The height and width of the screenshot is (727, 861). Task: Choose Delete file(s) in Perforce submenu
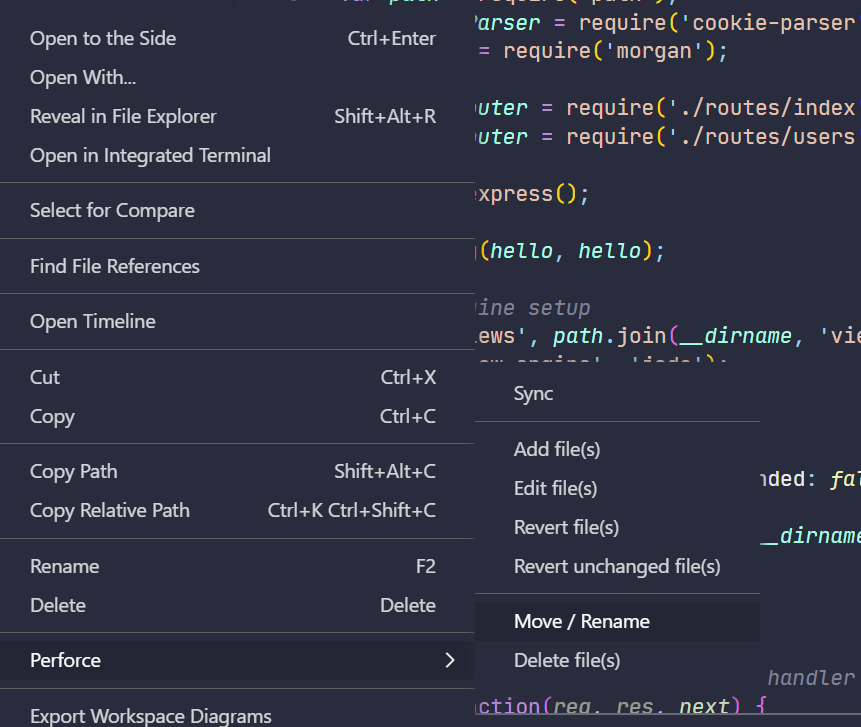pos(617,660)
